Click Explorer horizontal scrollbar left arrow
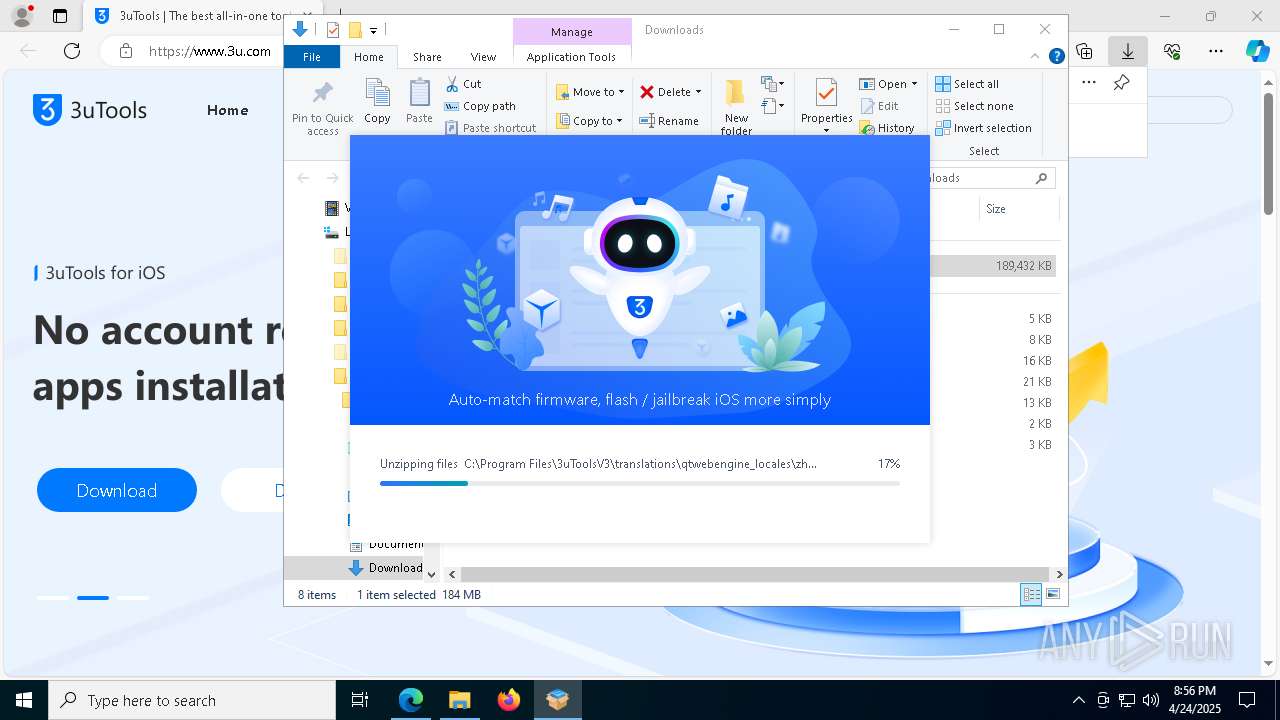The image size is (1280, 720). [x=452, y=574]
